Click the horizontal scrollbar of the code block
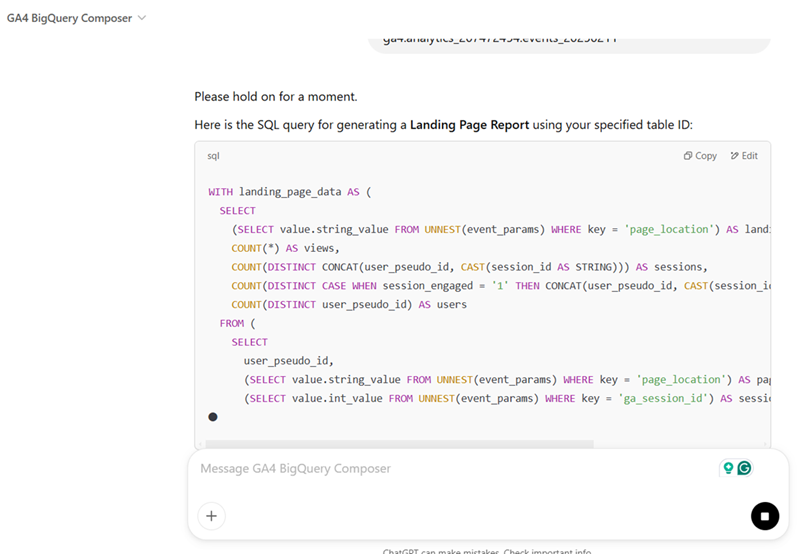The width and height of the screenshot is (800, 554). (399, 444)
